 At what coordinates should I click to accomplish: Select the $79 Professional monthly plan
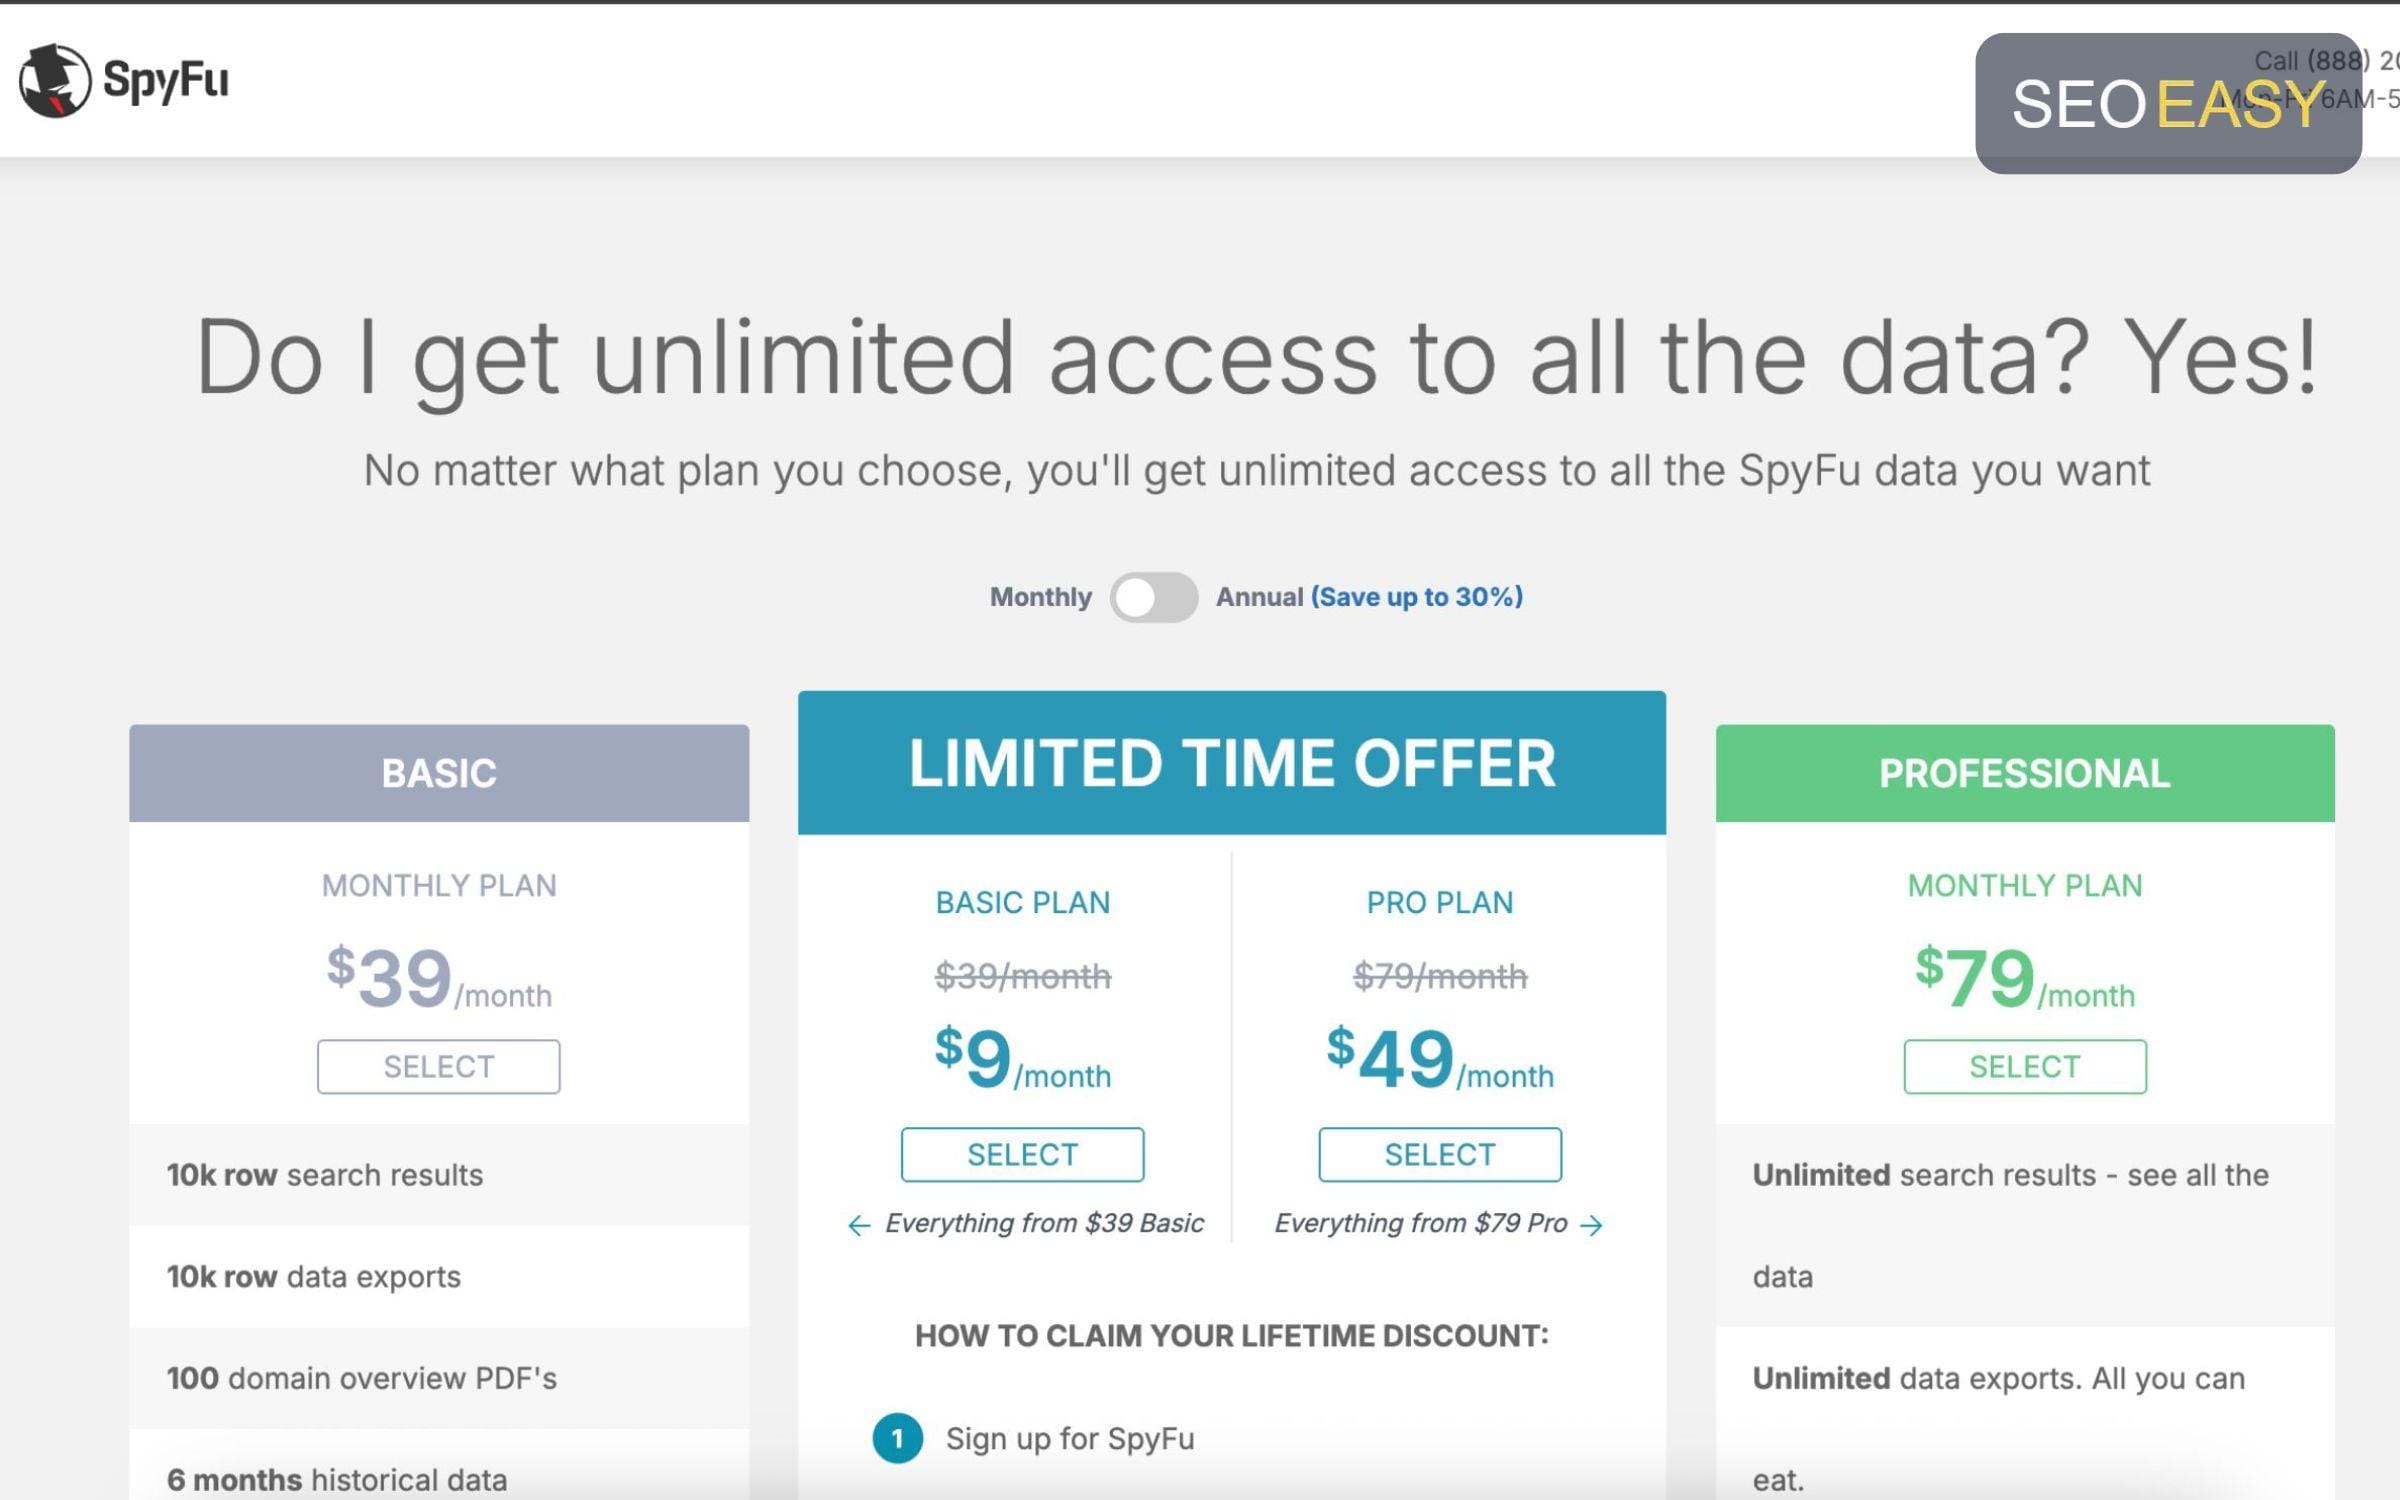pyautogui.click(x=2025, y=1066)
